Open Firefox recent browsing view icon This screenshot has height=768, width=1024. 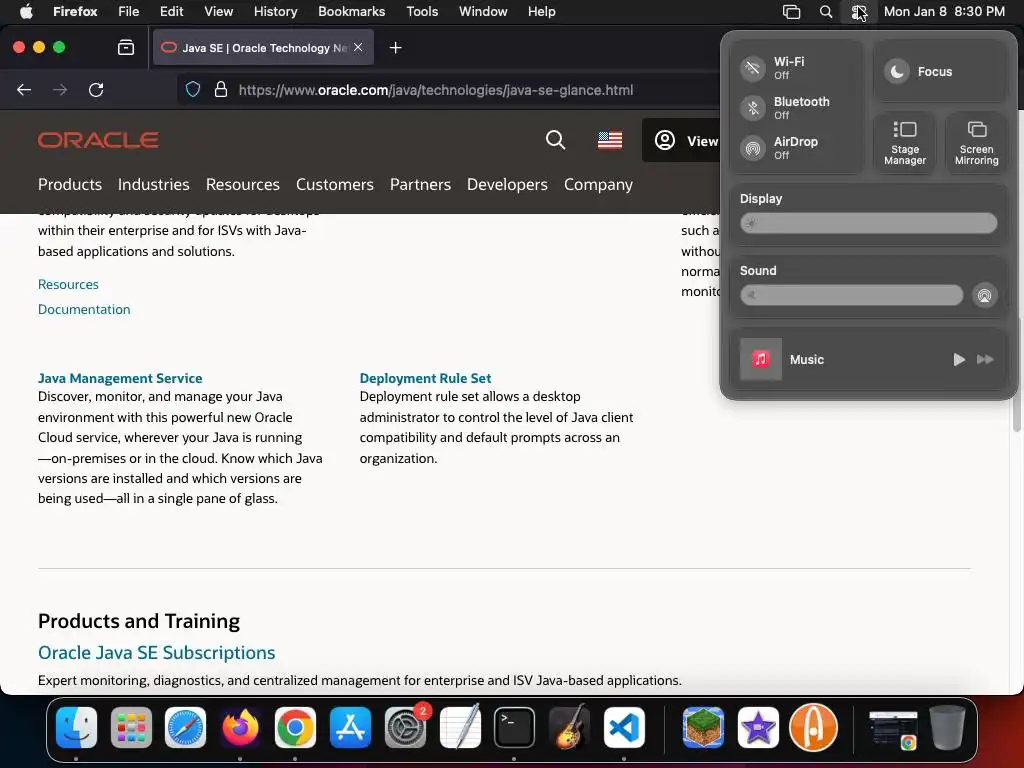(125, 47)
